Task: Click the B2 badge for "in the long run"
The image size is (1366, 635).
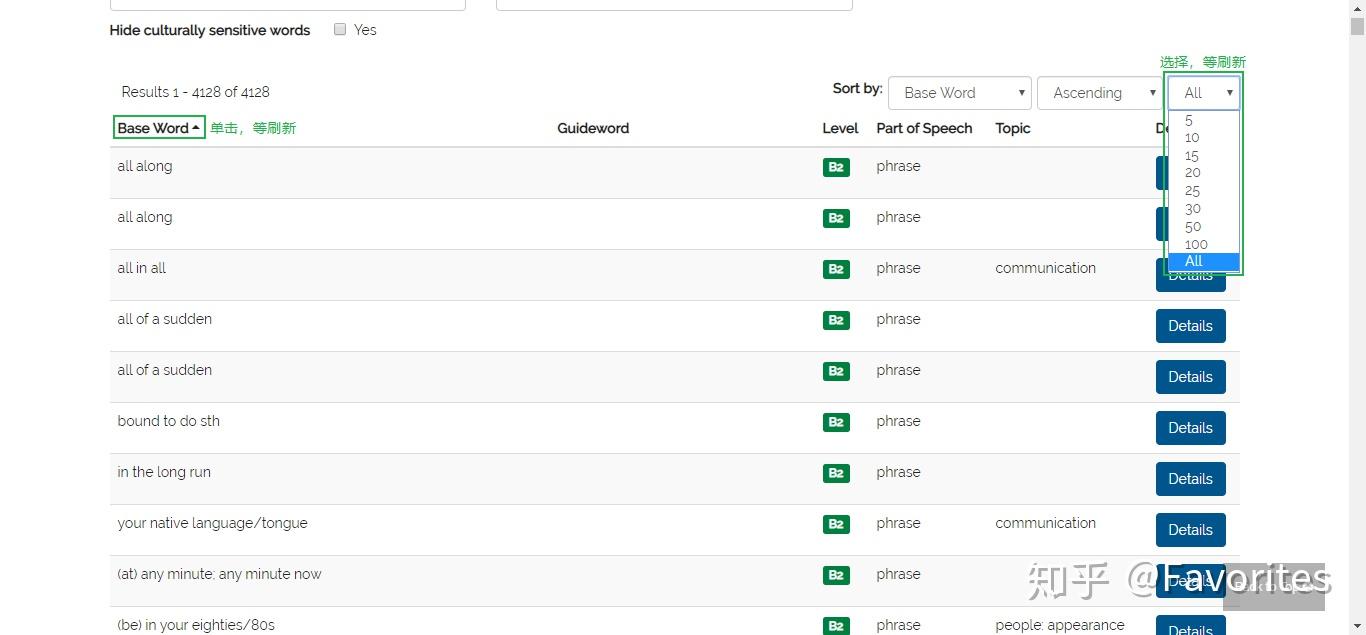Action: click(x=836, y=473)
